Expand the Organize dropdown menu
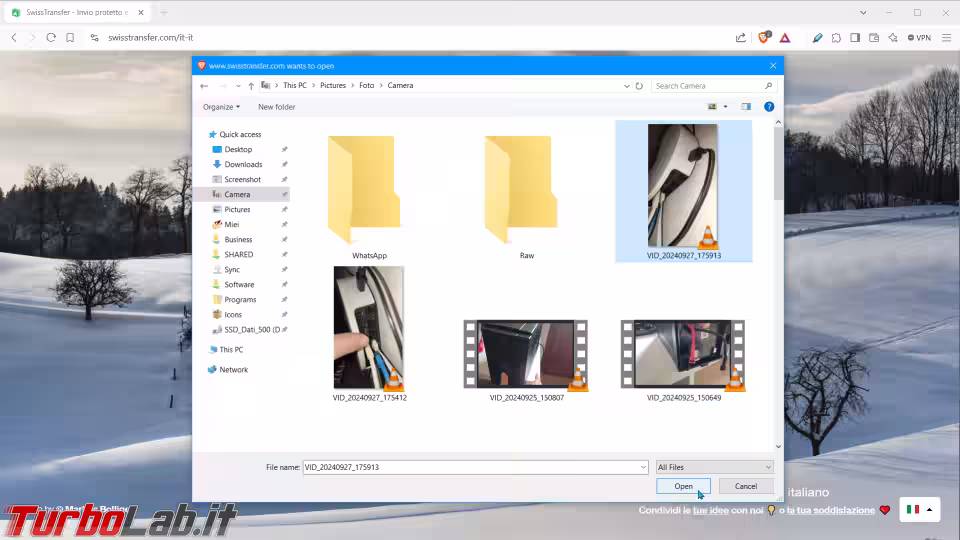Screen dimensions: 960x540 [x=221, y=107]
